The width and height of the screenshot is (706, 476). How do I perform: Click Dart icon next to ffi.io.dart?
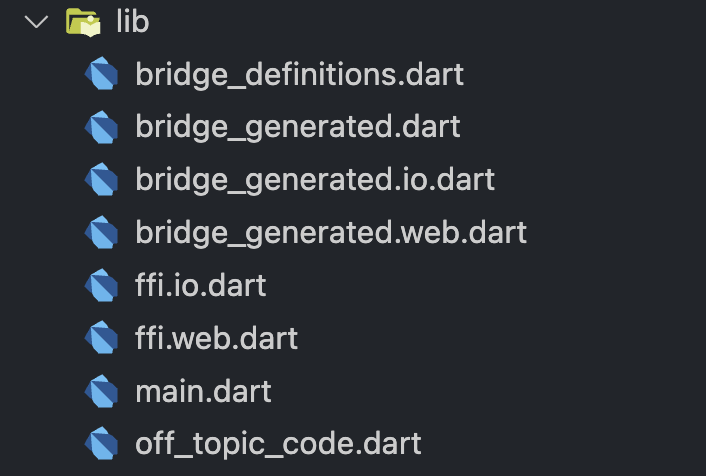click(102, 285)
